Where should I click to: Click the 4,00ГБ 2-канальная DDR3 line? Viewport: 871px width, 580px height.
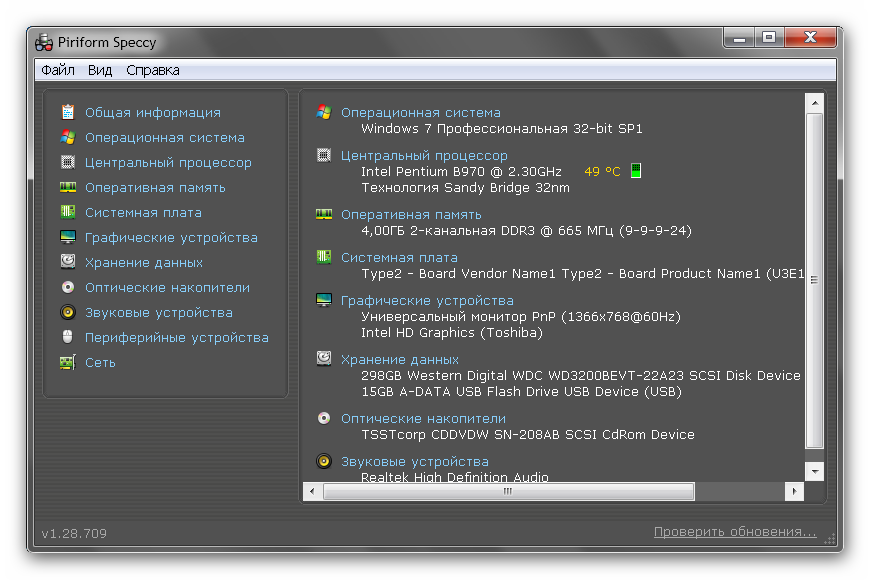click(x=526, y=231)
